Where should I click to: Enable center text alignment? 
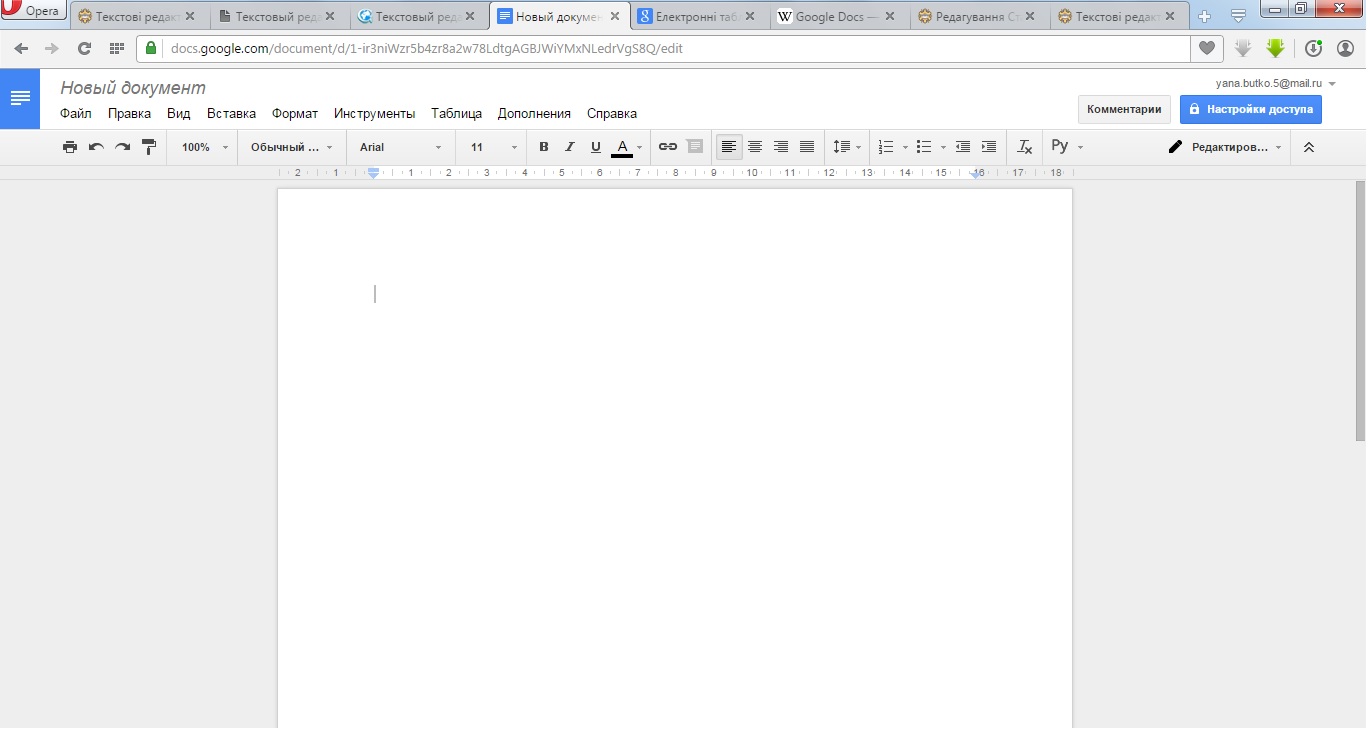click(x=755, y=147)
